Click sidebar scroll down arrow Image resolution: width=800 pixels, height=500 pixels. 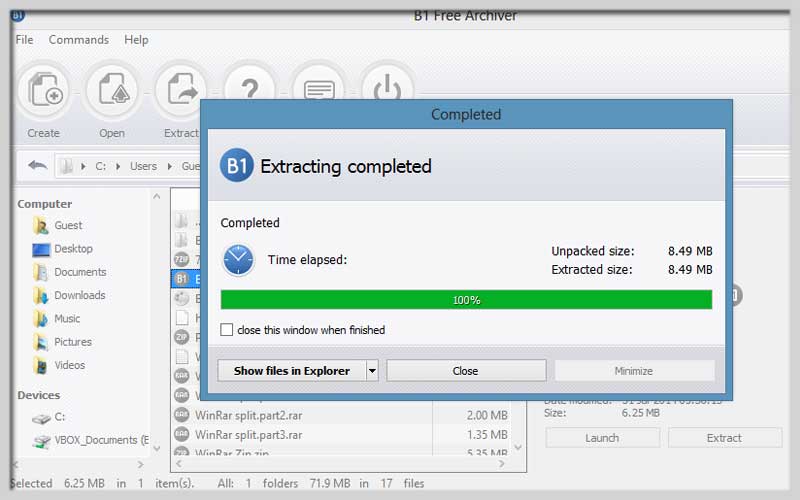click(157, 448)
